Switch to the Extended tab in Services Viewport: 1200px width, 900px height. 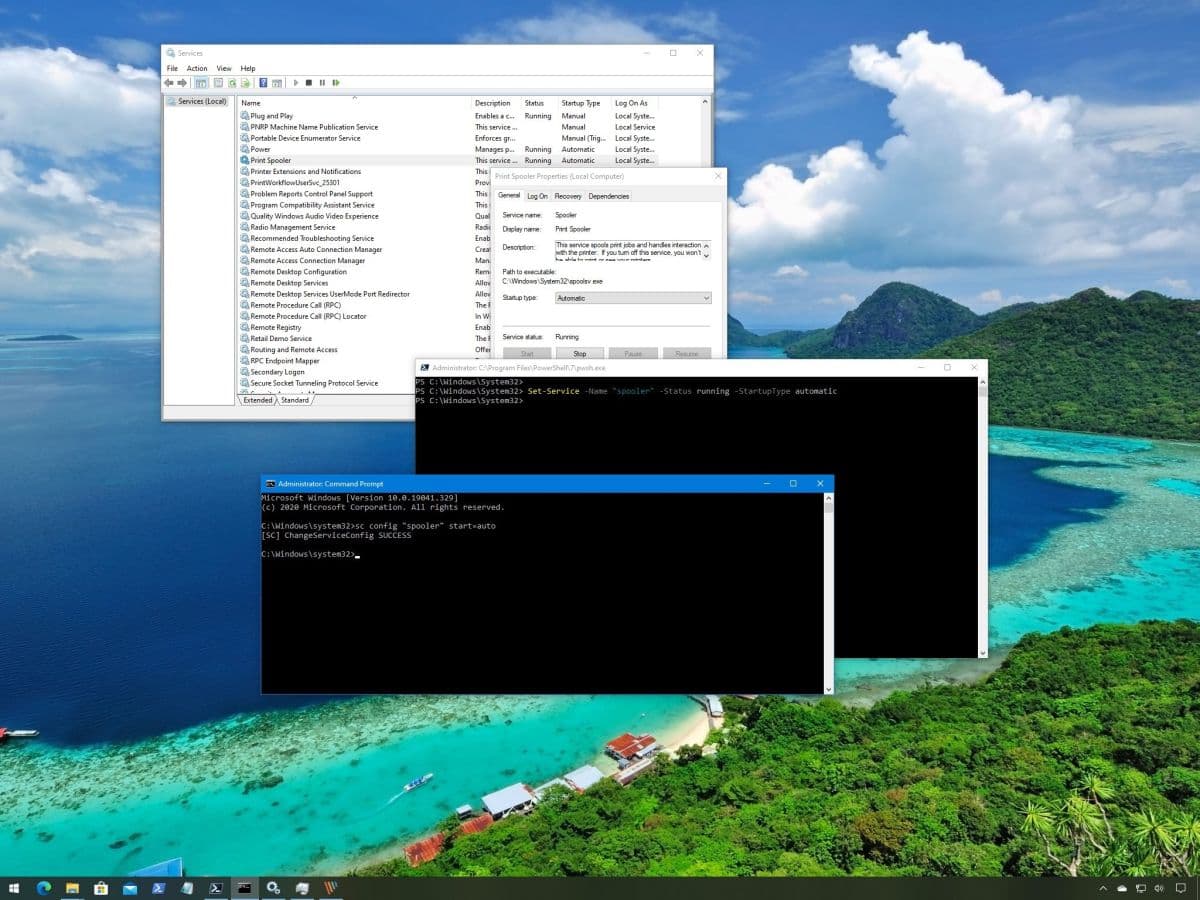pos(258,400)
